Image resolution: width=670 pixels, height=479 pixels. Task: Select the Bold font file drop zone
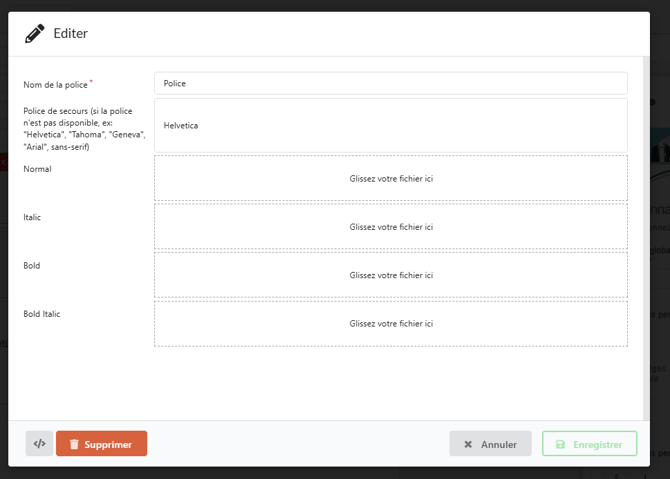click(x=390, y=275)
